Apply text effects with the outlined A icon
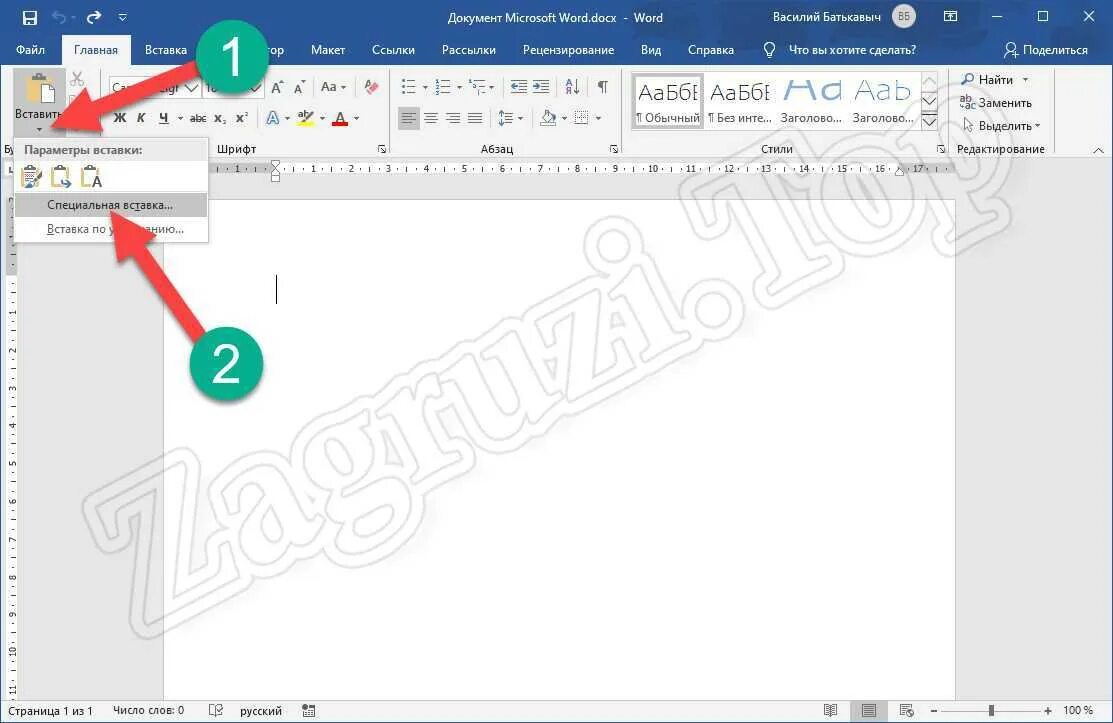This screenshot has height=723, width=1113. (273, 118)
